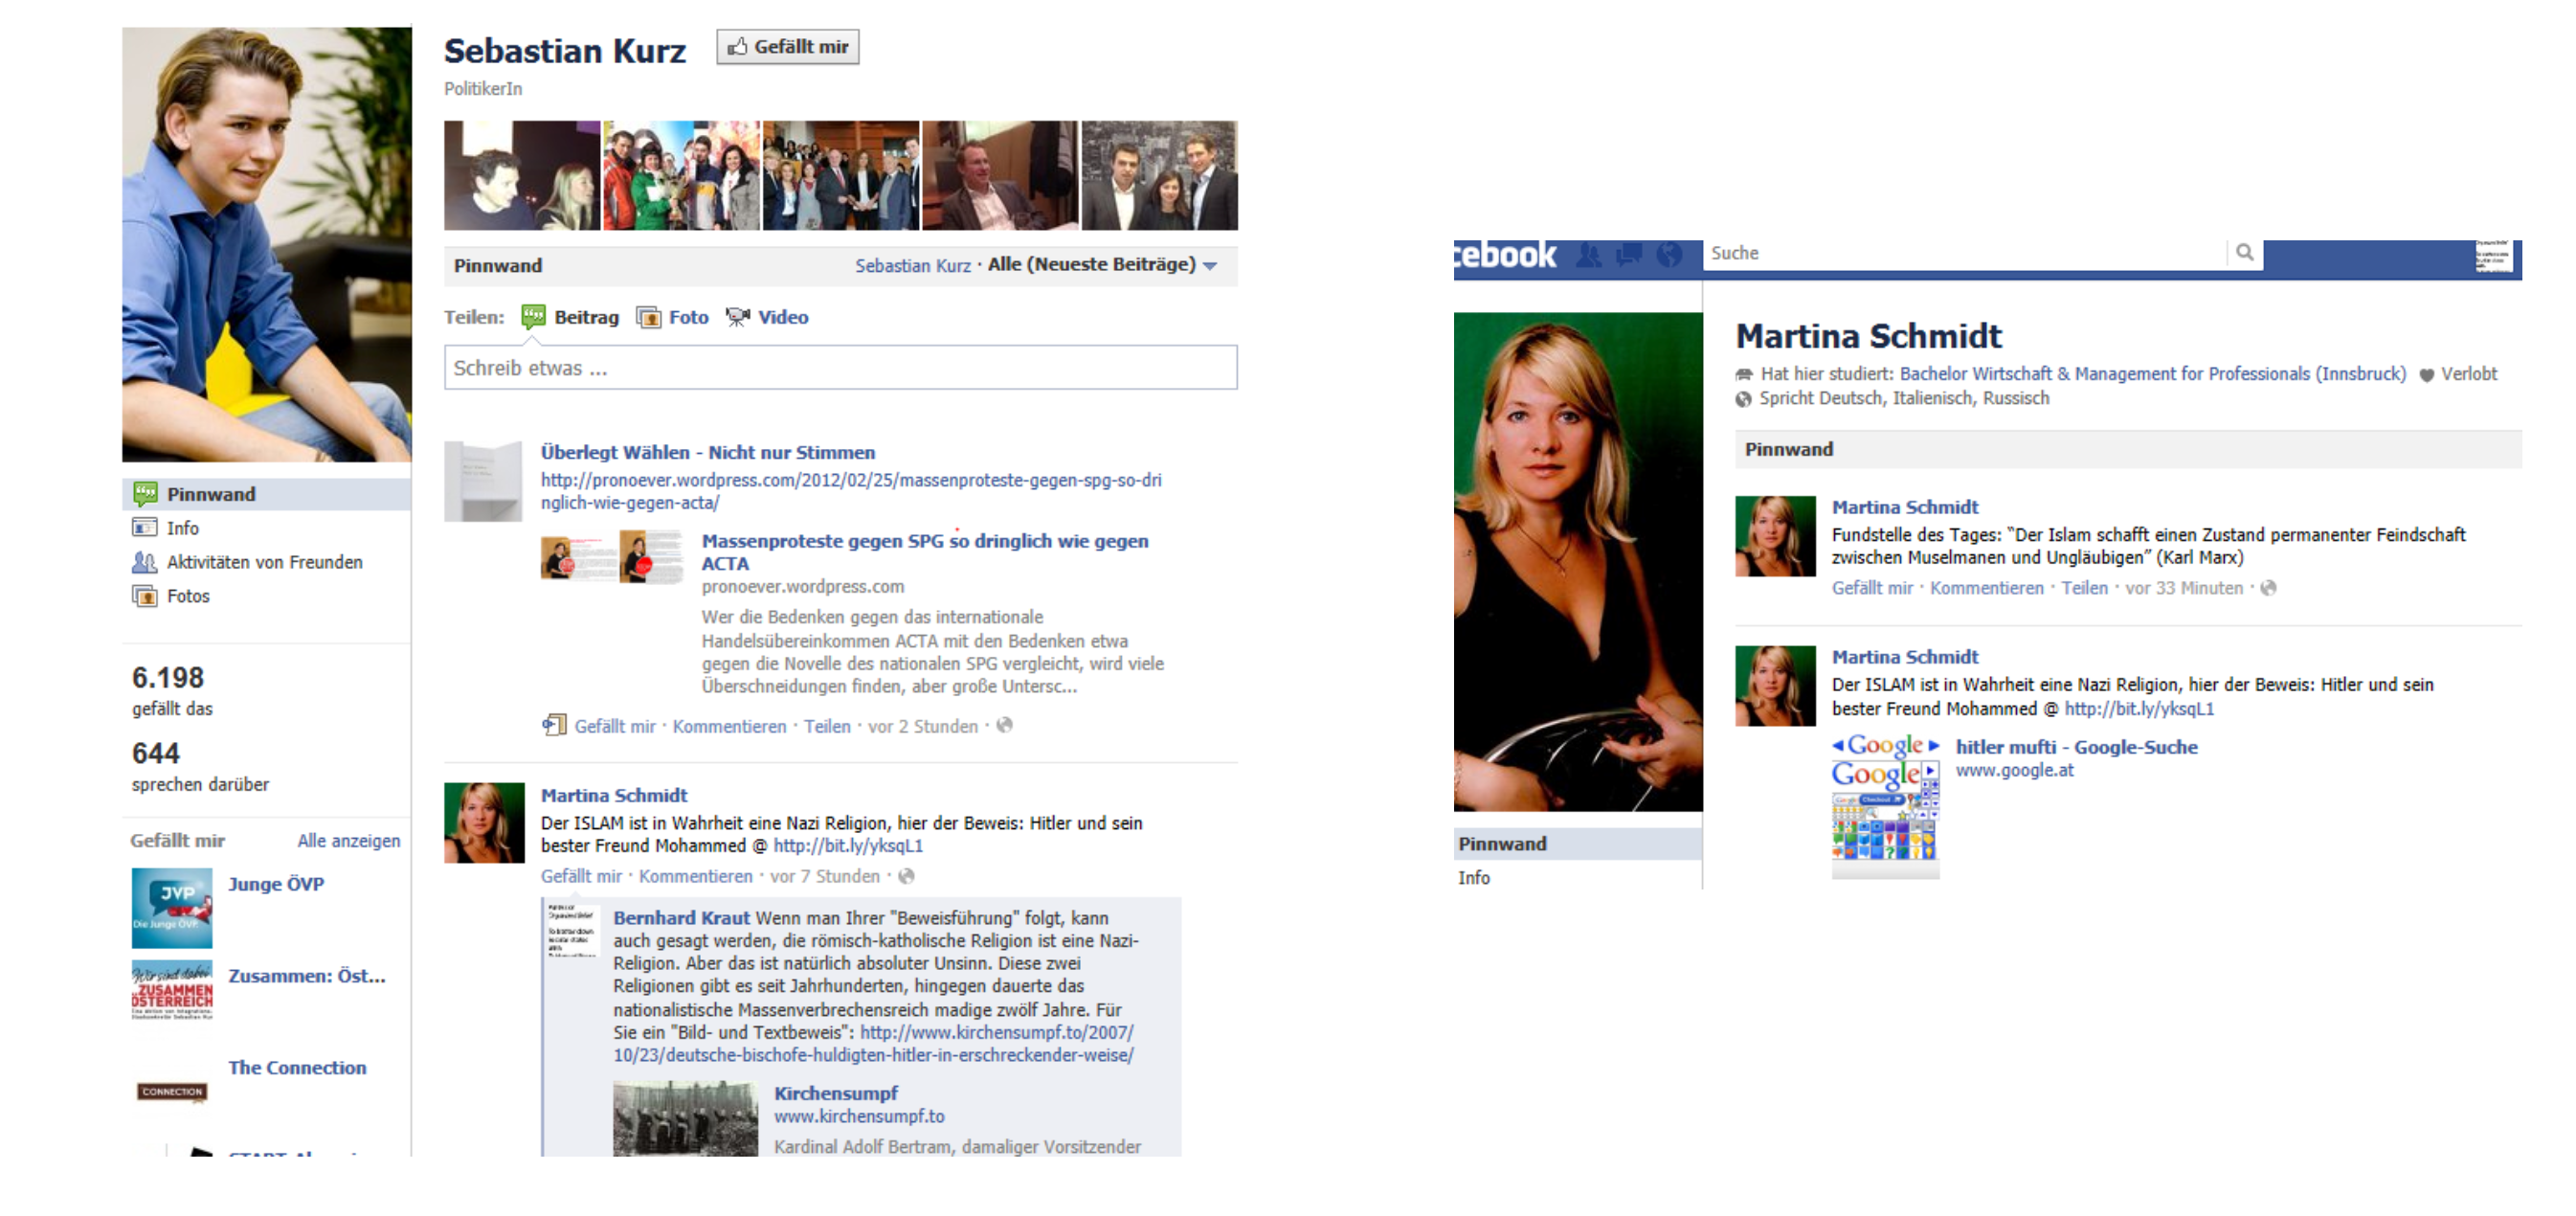The width and height of the screenshot is (2576, 1216).
Task: Open privacy globe next to vor 2 Stunden
Action: click(1005, 726)
